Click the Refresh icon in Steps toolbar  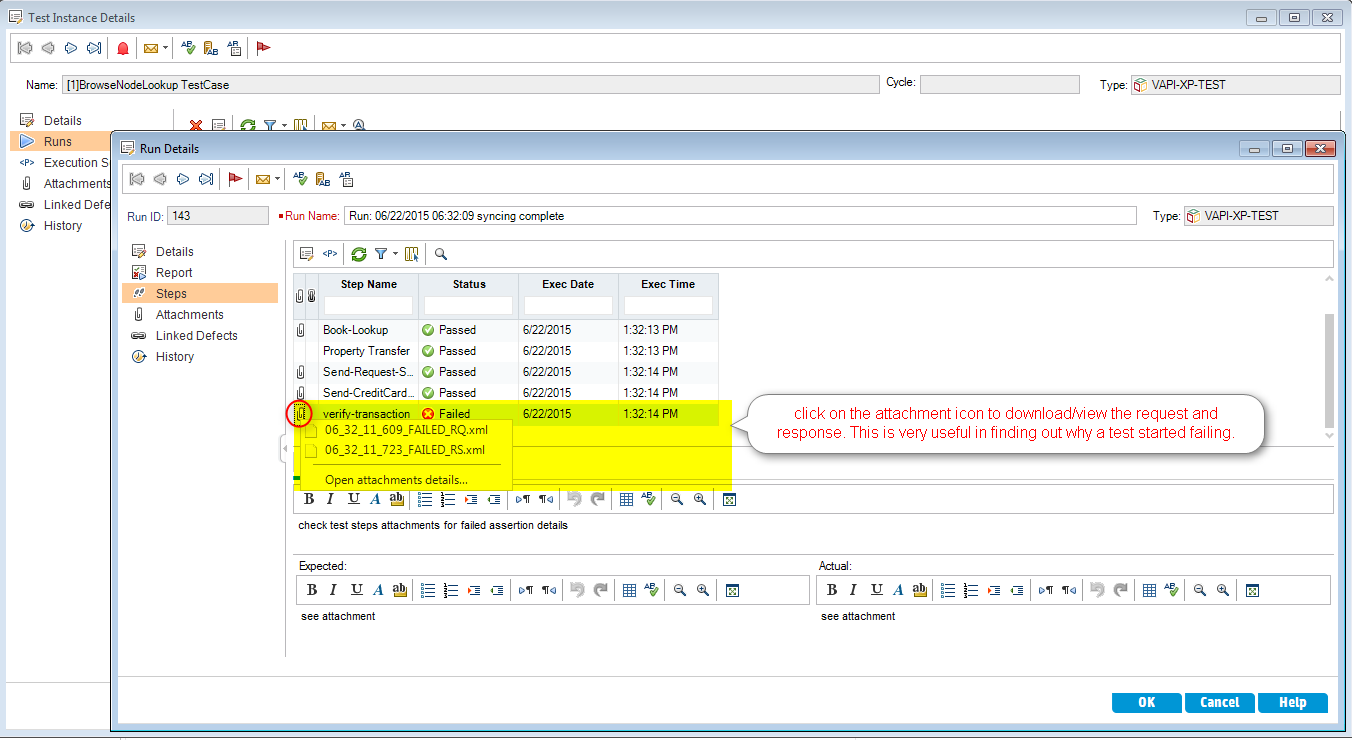click(x=358, y=254)
